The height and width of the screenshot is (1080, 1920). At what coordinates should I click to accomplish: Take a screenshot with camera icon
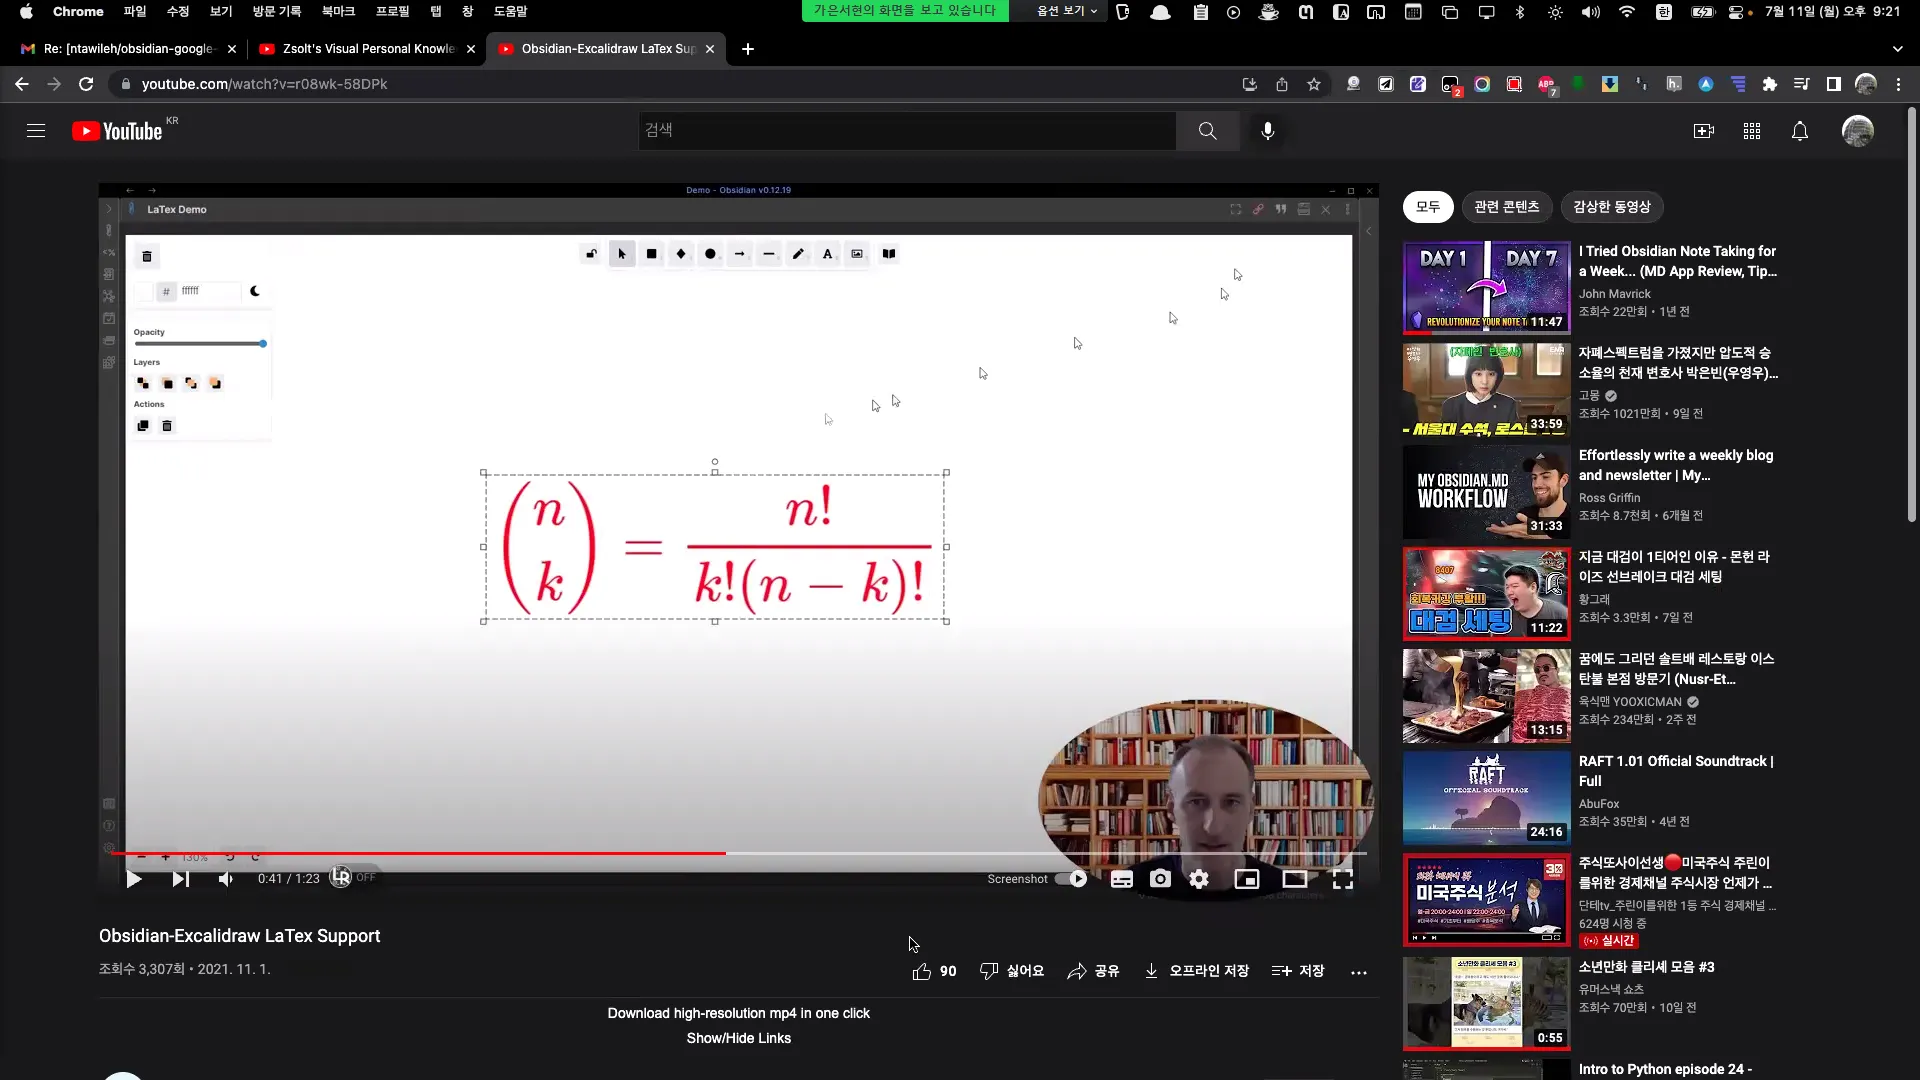1160,879
